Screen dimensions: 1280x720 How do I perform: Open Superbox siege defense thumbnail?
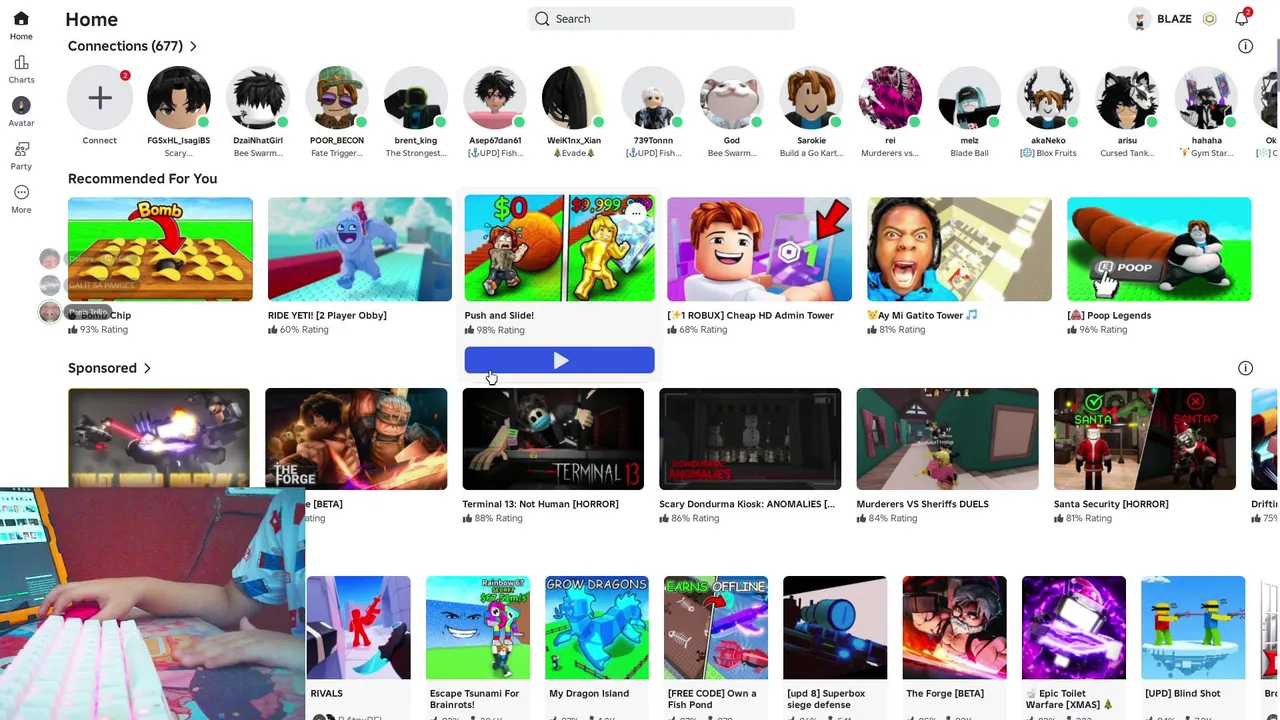[835, 628]
